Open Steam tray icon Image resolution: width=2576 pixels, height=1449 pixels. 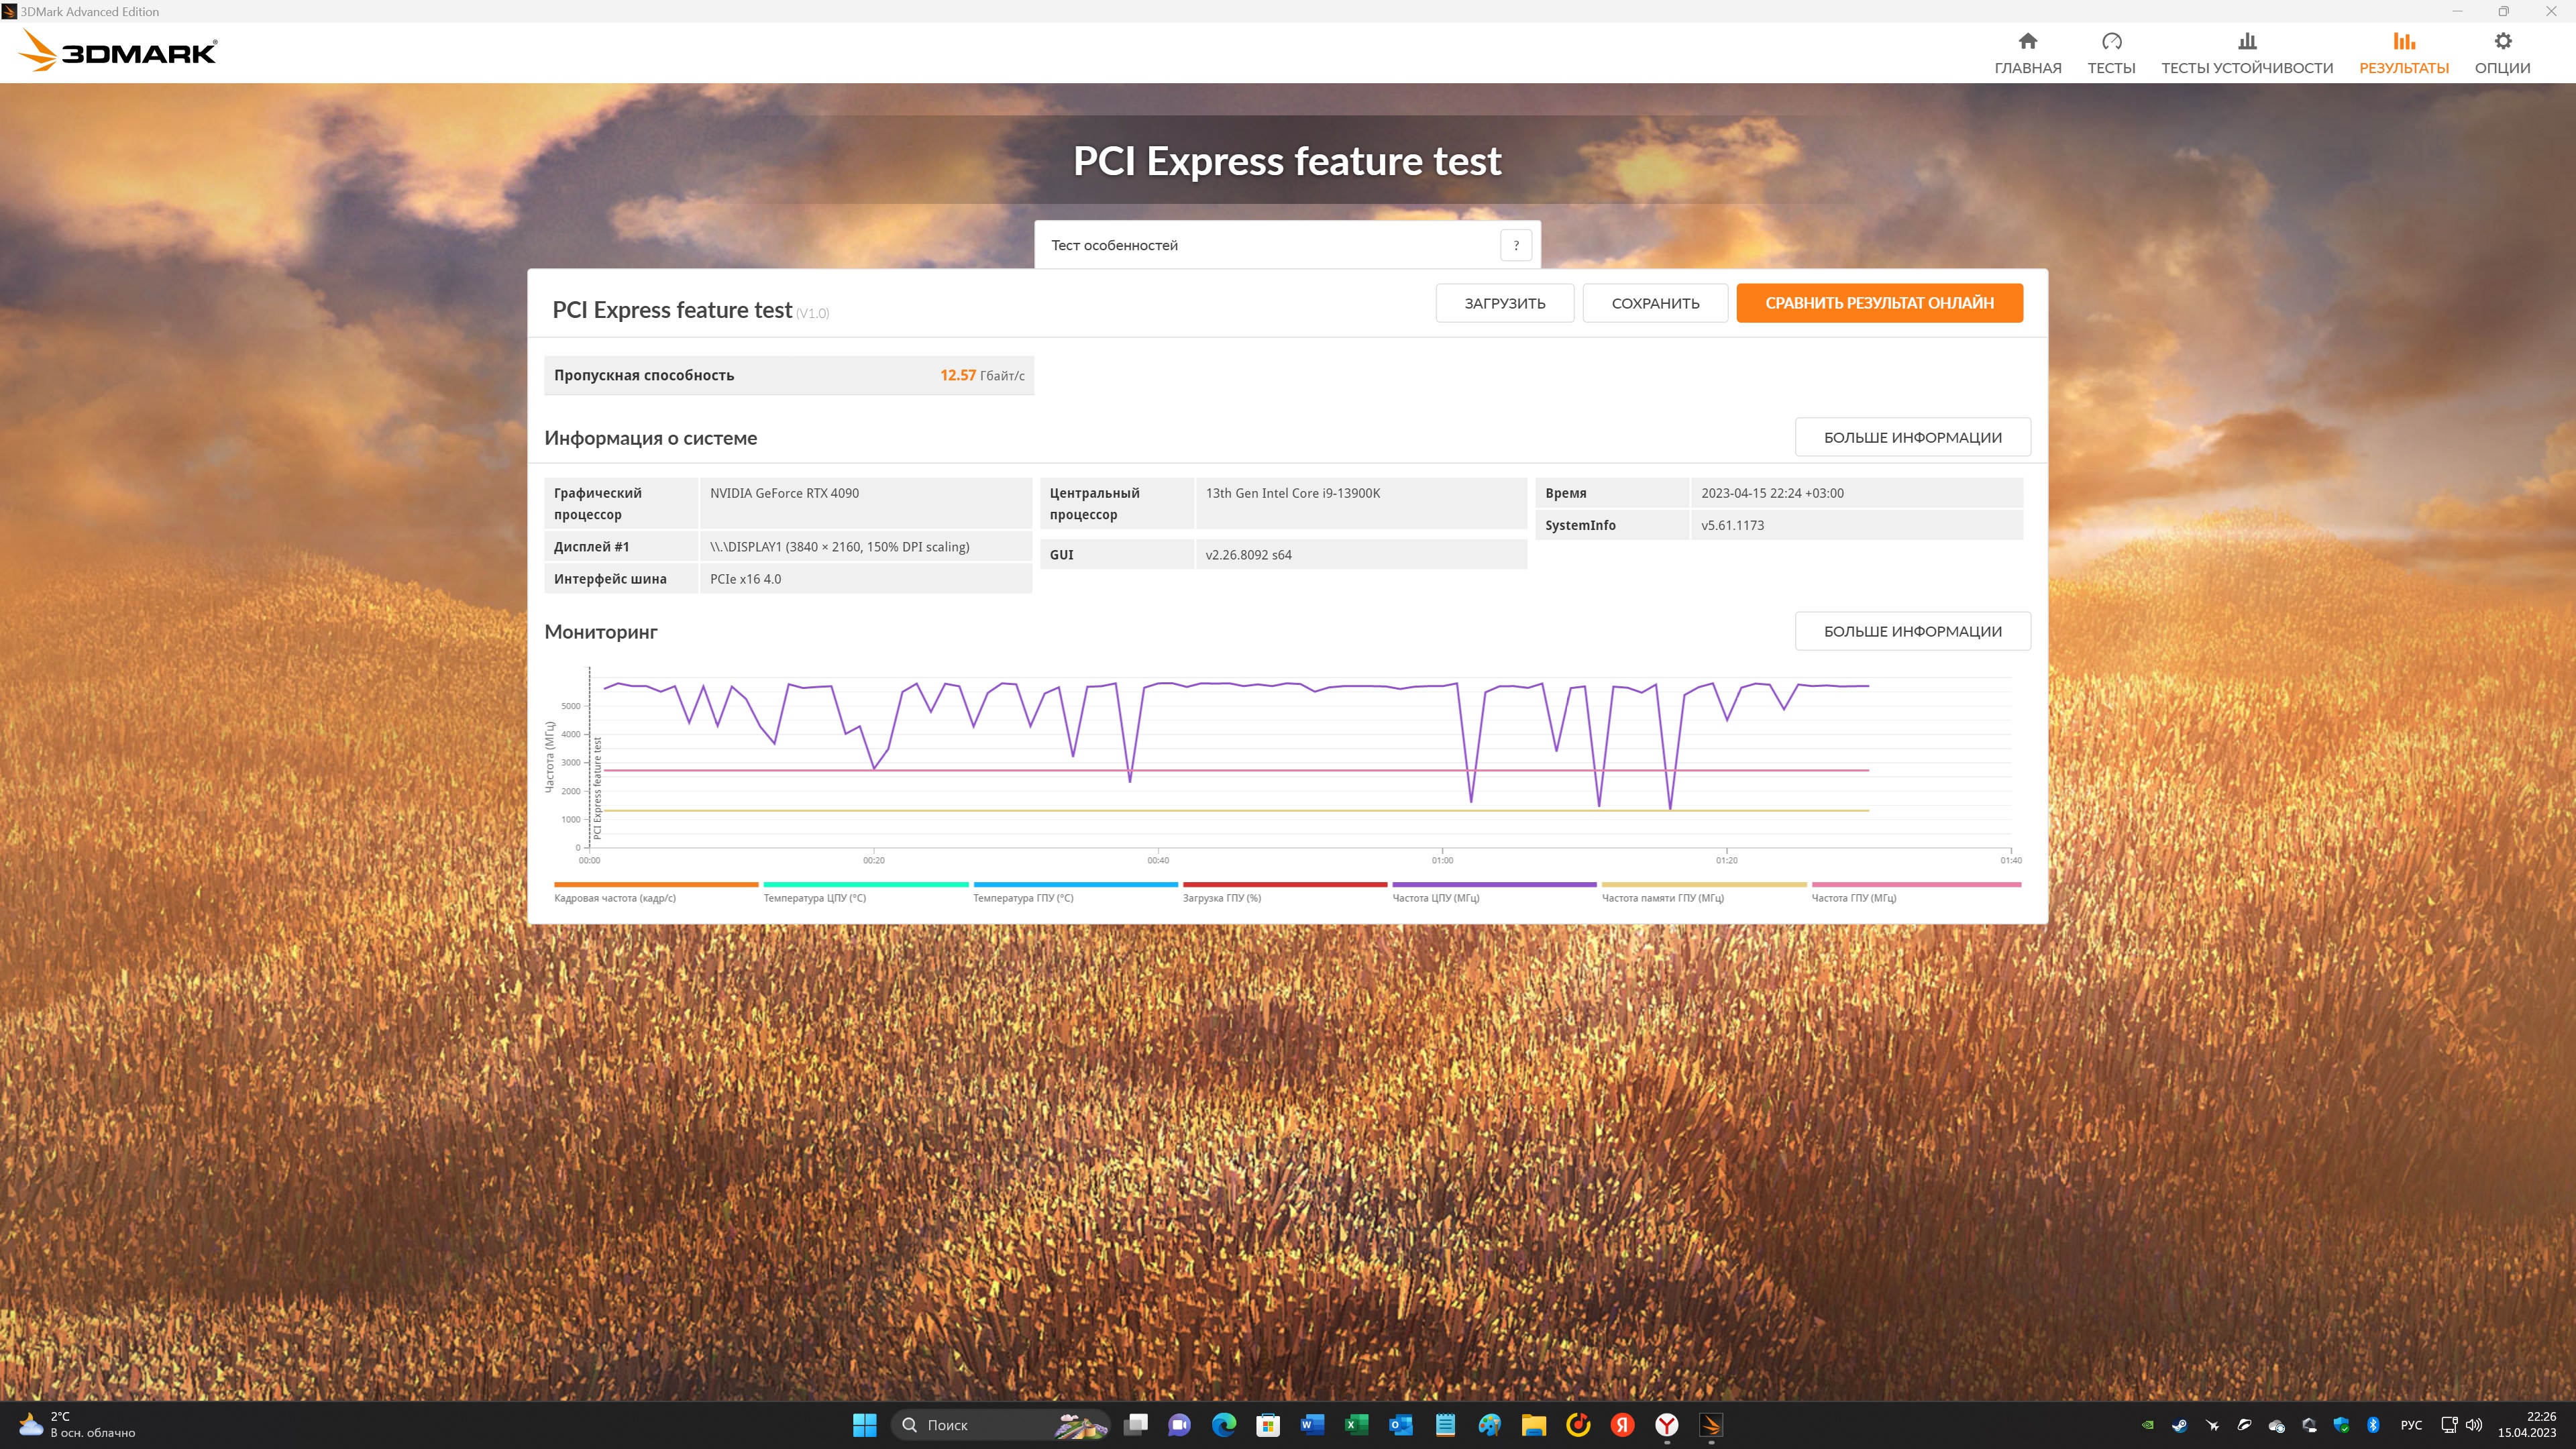coord(2179,1425)
